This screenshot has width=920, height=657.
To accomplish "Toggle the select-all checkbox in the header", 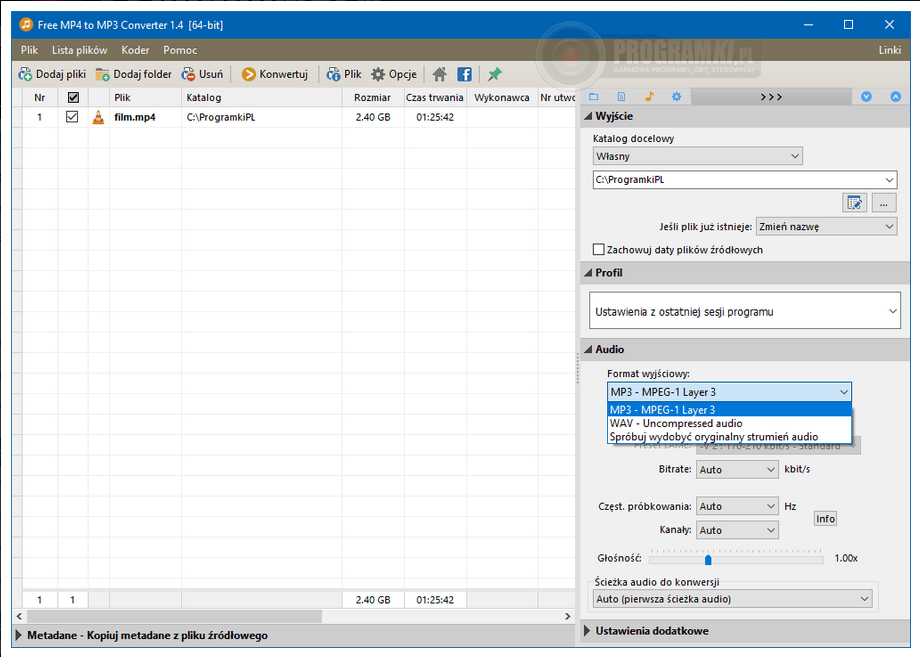I will click(73, 97).
